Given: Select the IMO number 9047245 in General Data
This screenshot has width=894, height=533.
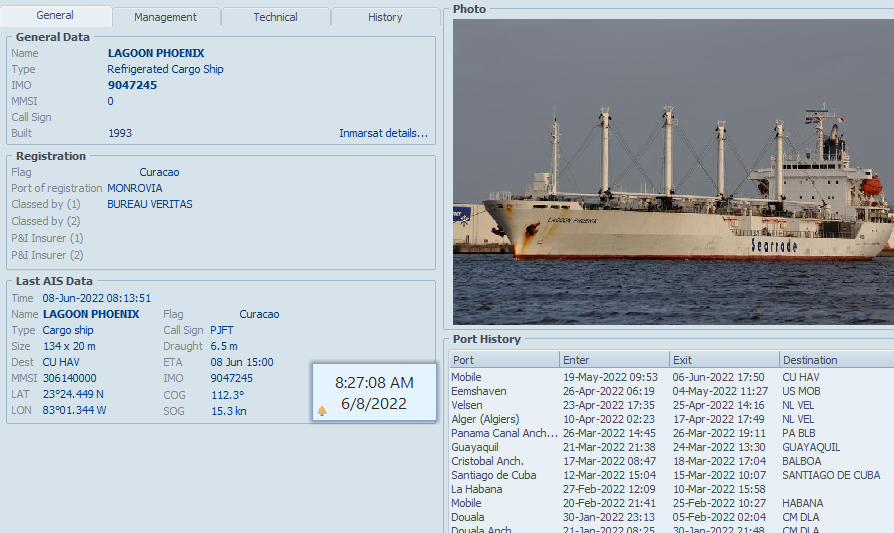Looking at the screenshot, I should click(x=132, y=85).
